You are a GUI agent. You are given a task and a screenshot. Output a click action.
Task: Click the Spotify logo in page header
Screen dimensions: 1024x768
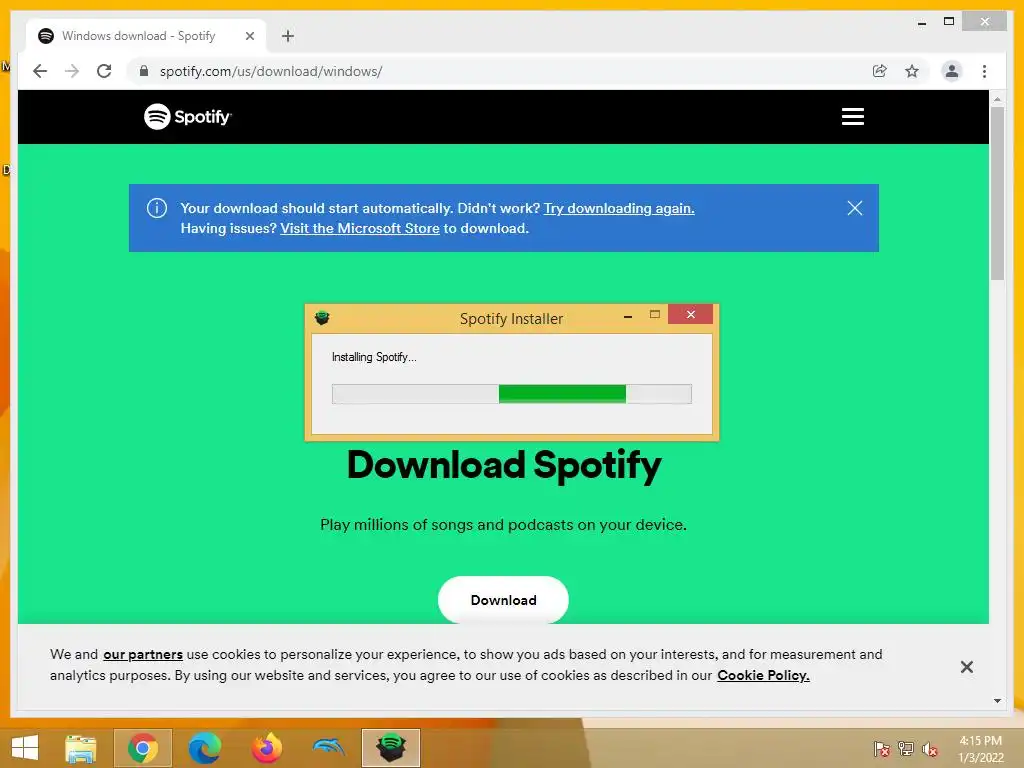pyautogui.click(x=187, y=117)
